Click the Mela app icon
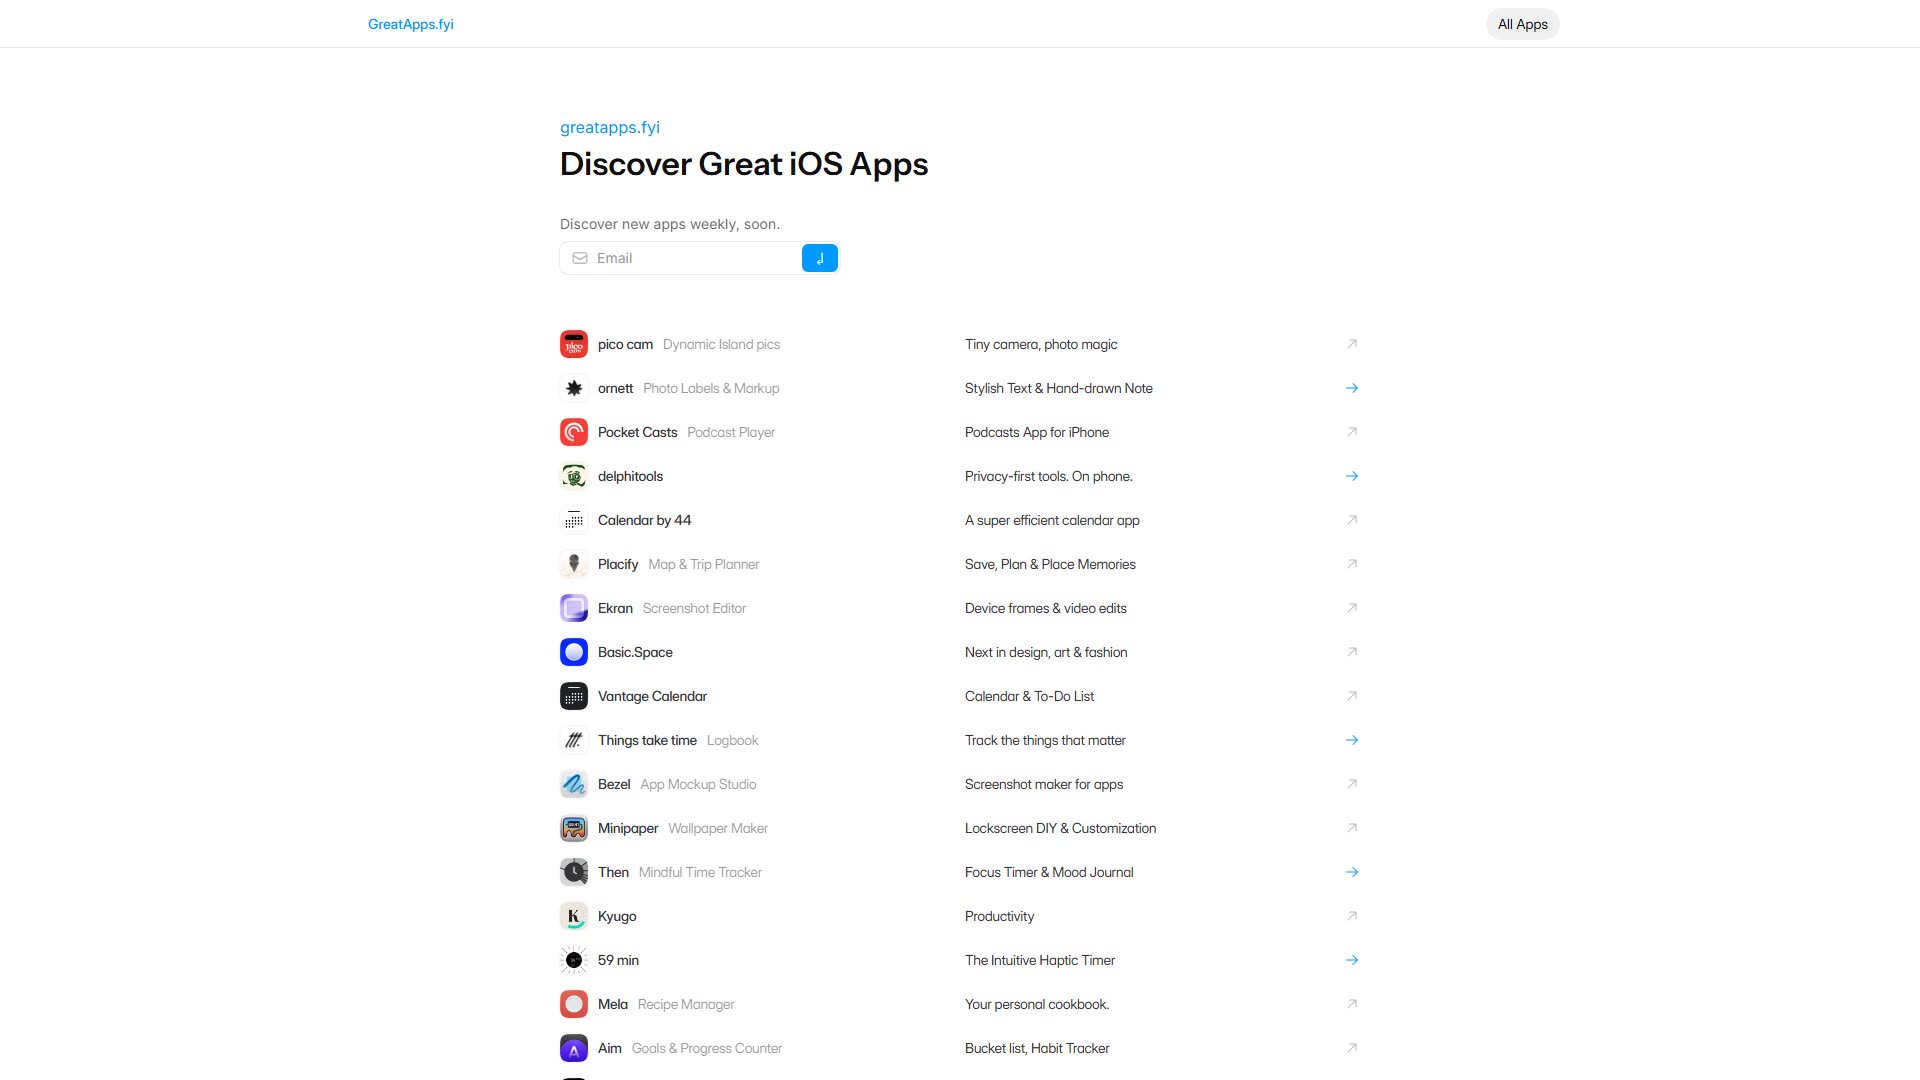This screenshot has height=1080, width=1920. coord(574,1004)
